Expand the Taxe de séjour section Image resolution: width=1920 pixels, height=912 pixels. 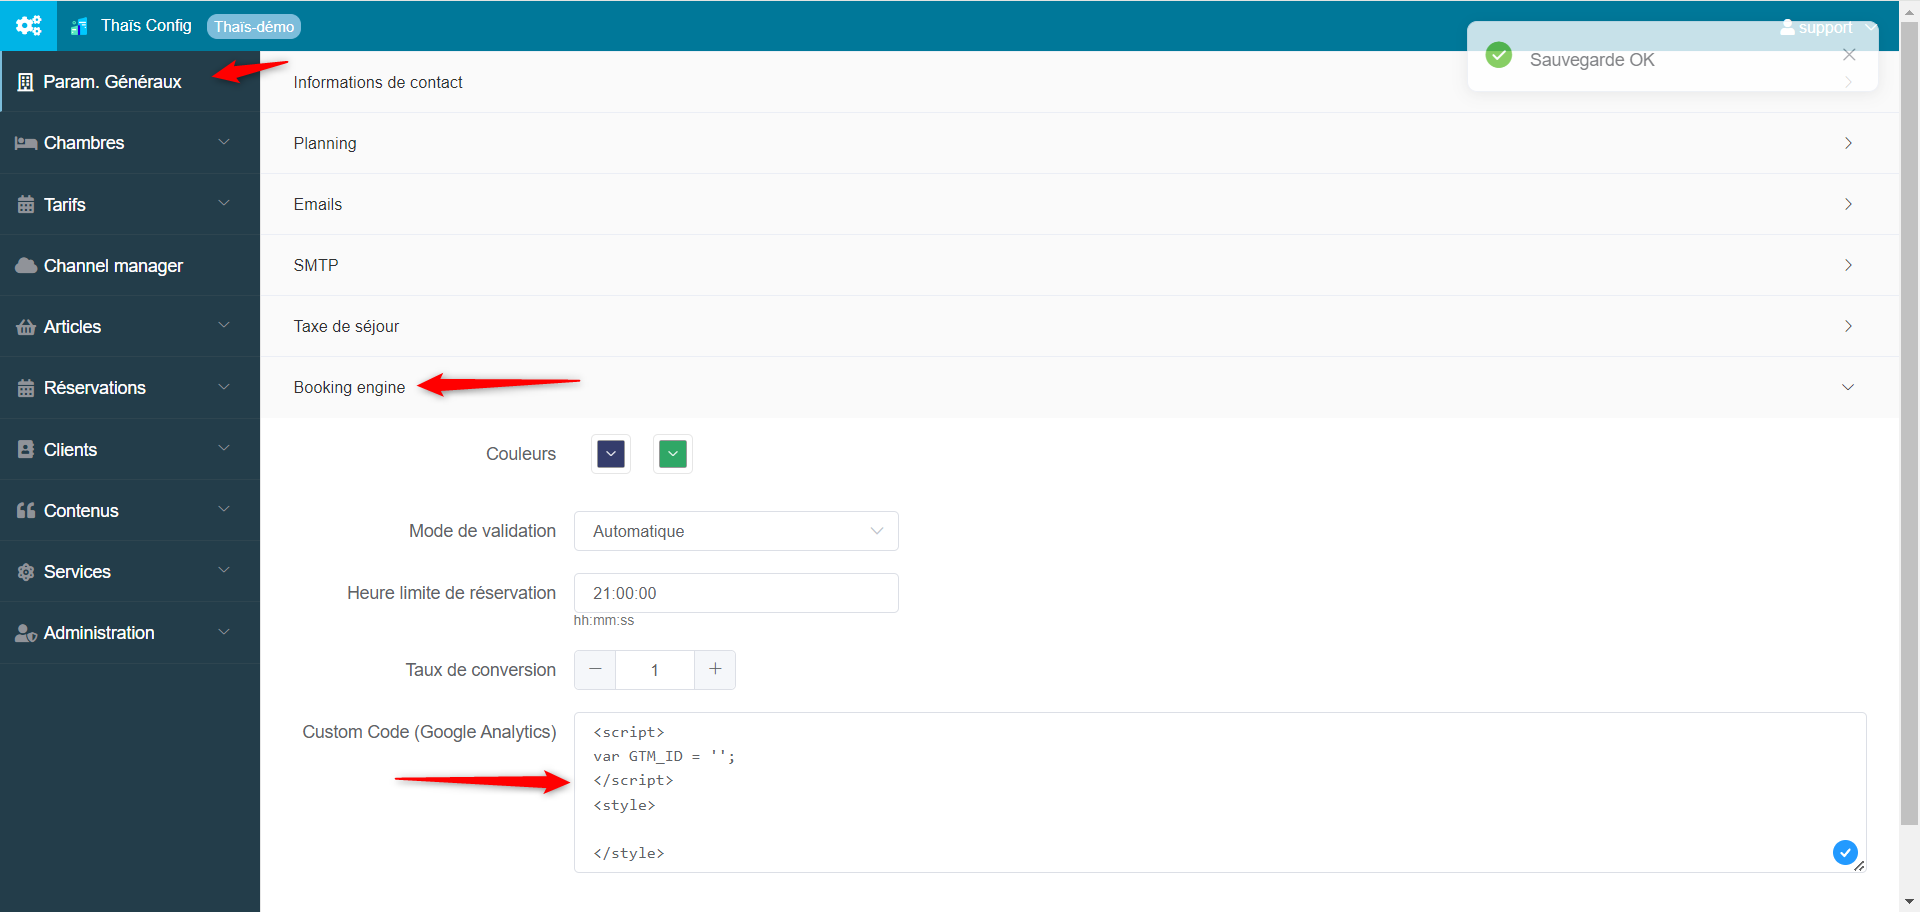[1080, 326]
